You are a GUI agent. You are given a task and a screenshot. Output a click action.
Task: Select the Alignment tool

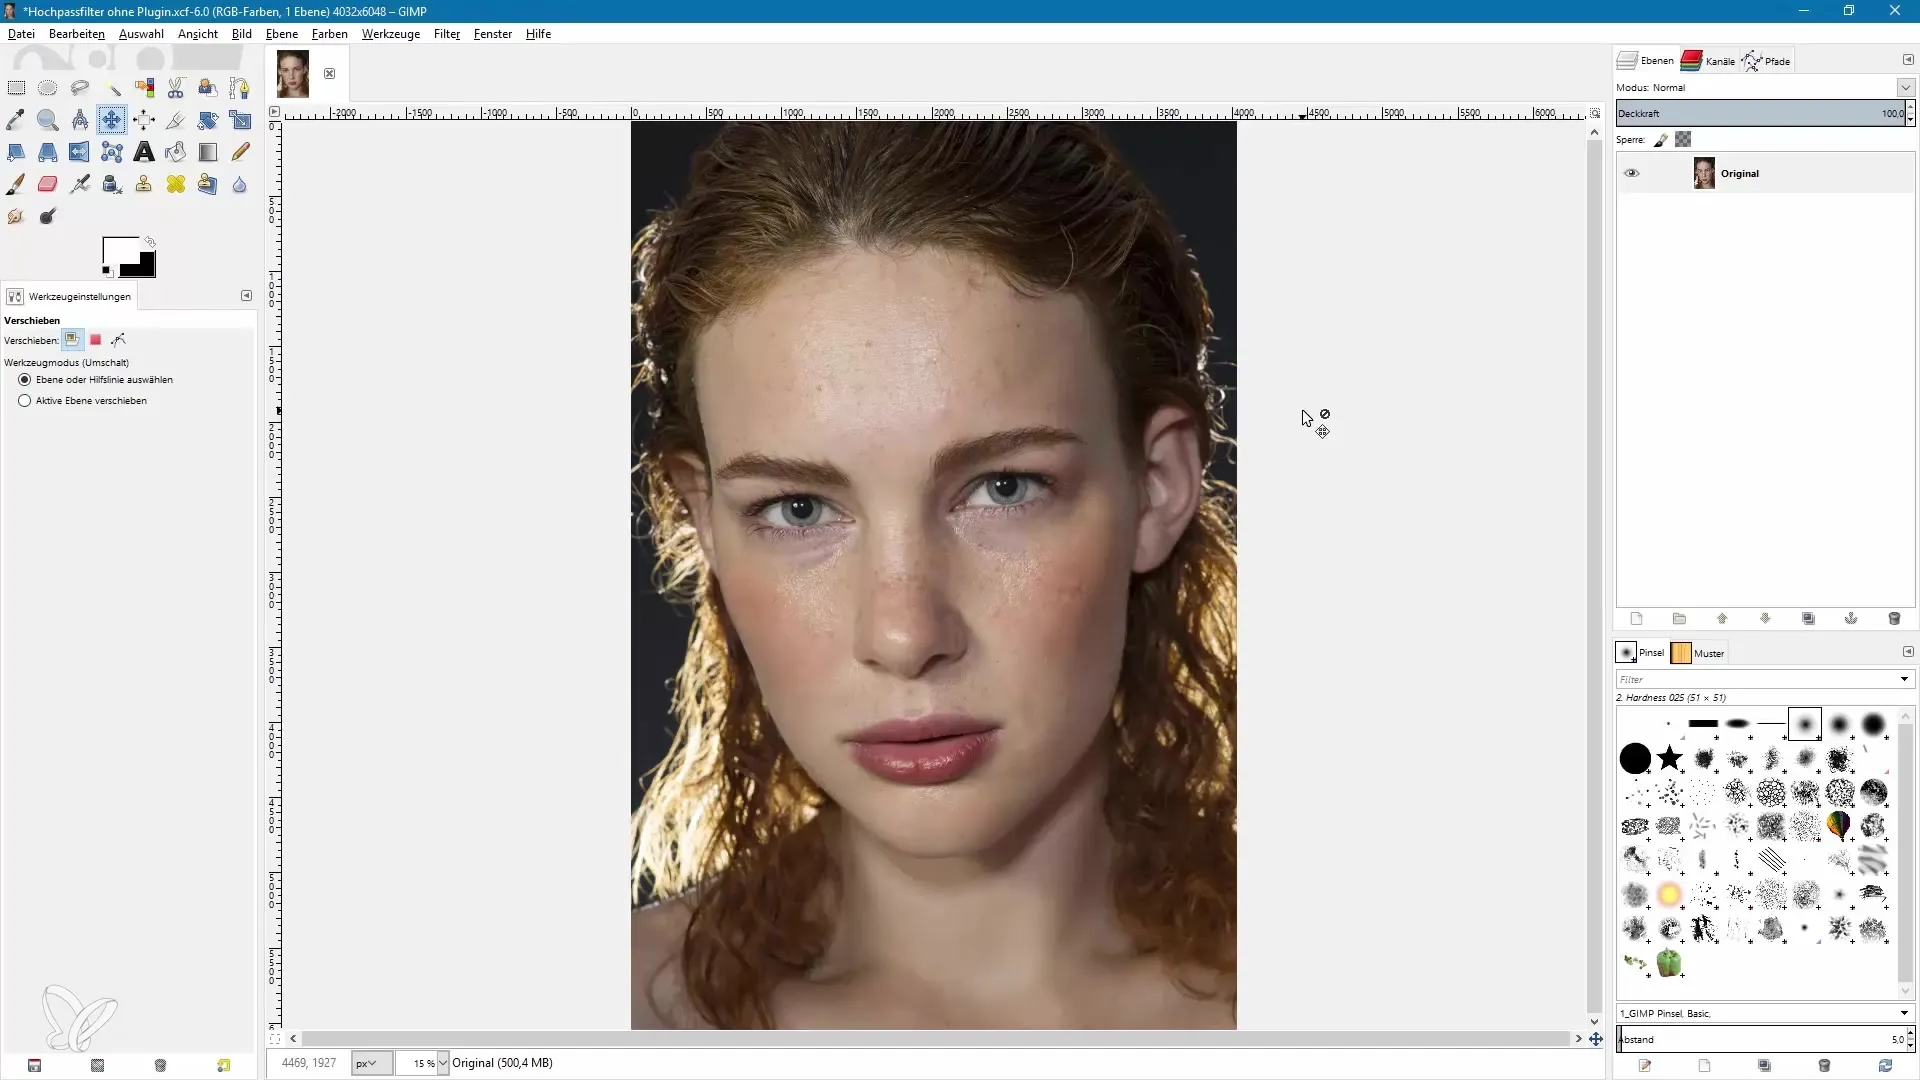144,120
